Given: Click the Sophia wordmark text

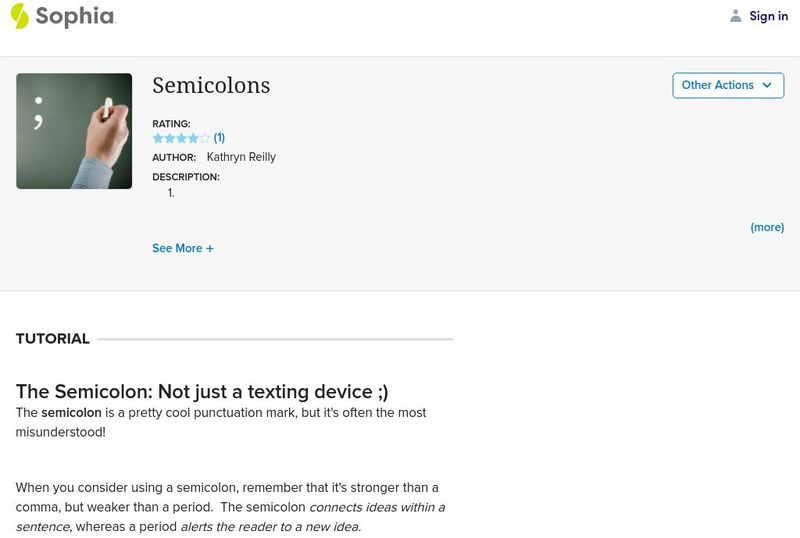Looking at the screenshot, I should pyautogui.click(x=75, y=16).
